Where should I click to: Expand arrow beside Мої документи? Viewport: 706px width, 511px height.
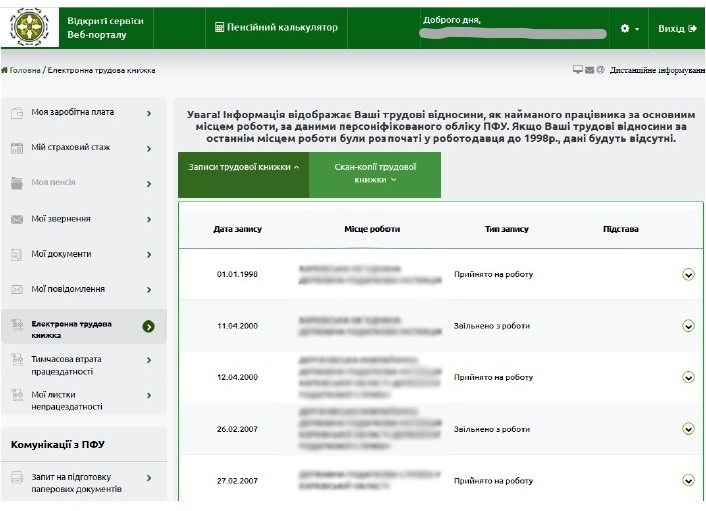point(149,255)
